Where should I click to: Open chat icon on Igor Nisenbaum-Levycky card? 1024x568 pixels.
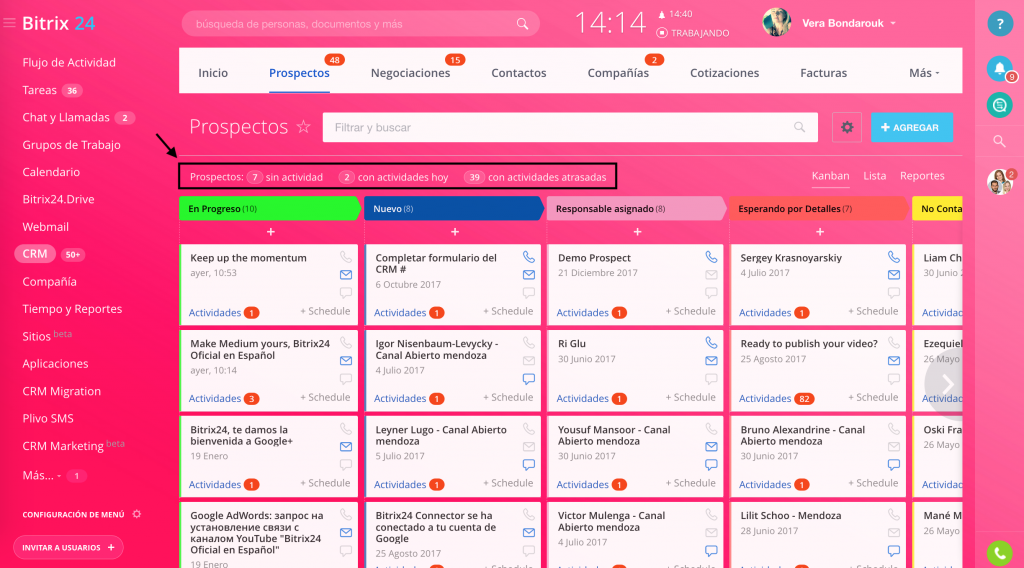tap(528, 379)
